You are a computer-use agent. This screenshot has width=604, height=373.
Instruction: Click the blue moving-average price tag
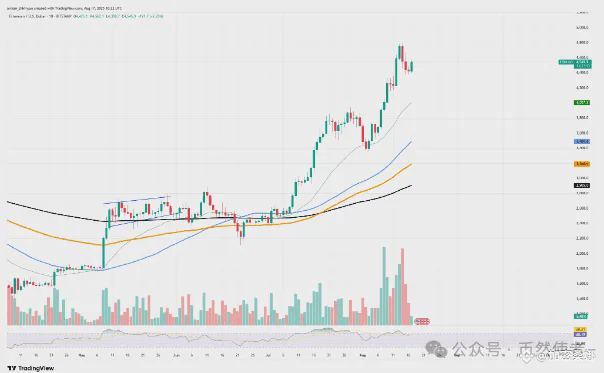(x=582, y=142)
